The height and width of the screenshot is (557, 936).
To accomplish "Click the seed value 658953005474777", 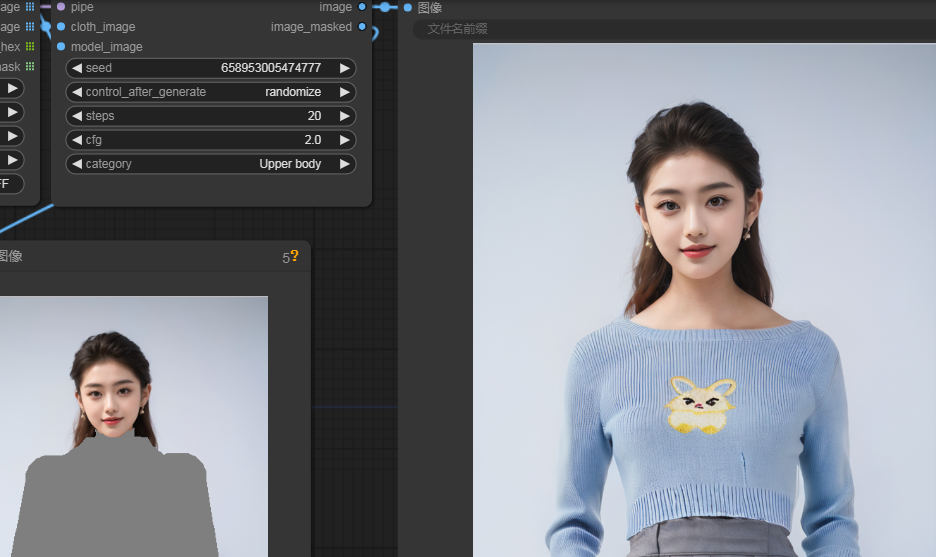I will (271, 68).
